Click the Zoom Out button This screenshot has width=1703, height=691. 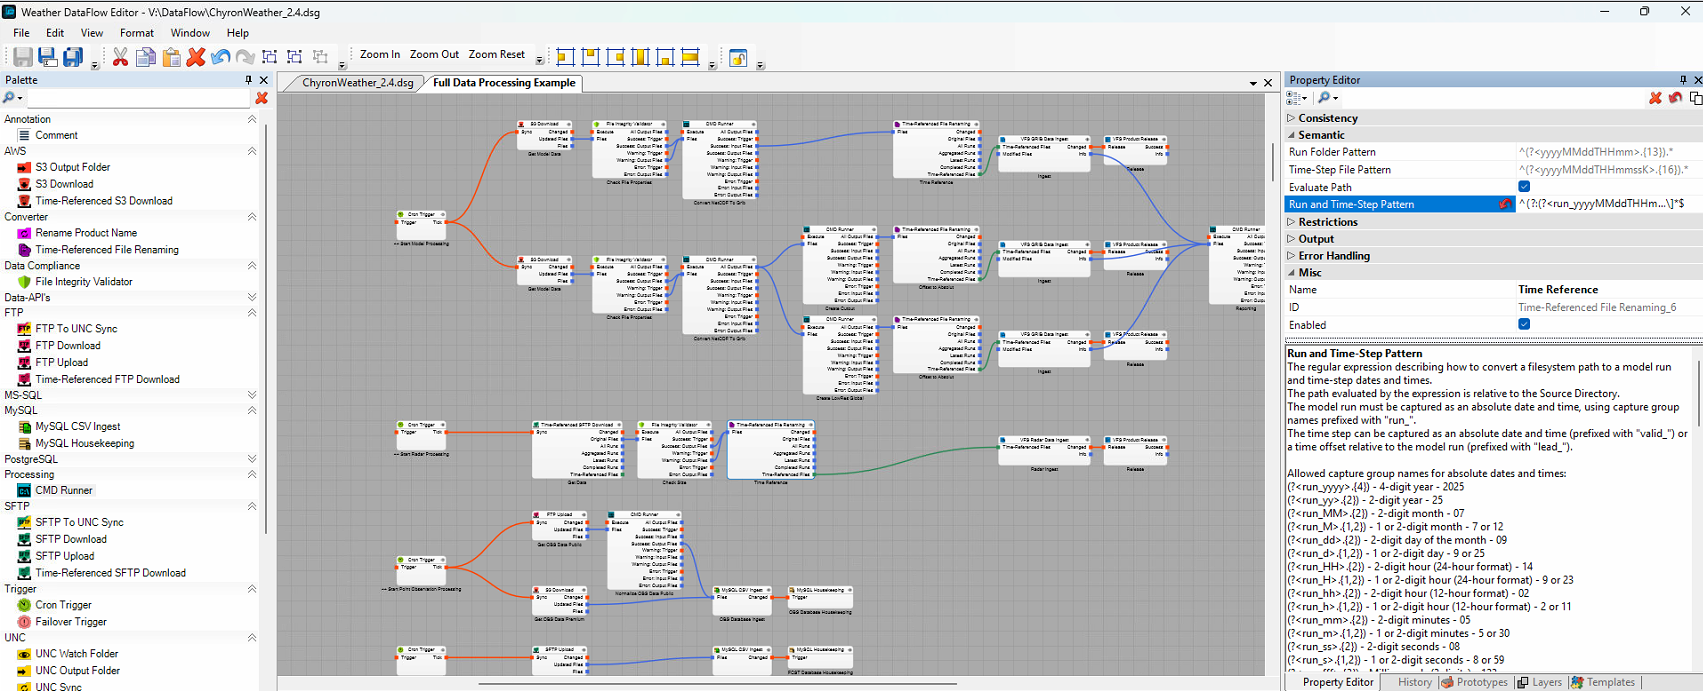pyautogui.click(x=434, y=54)
